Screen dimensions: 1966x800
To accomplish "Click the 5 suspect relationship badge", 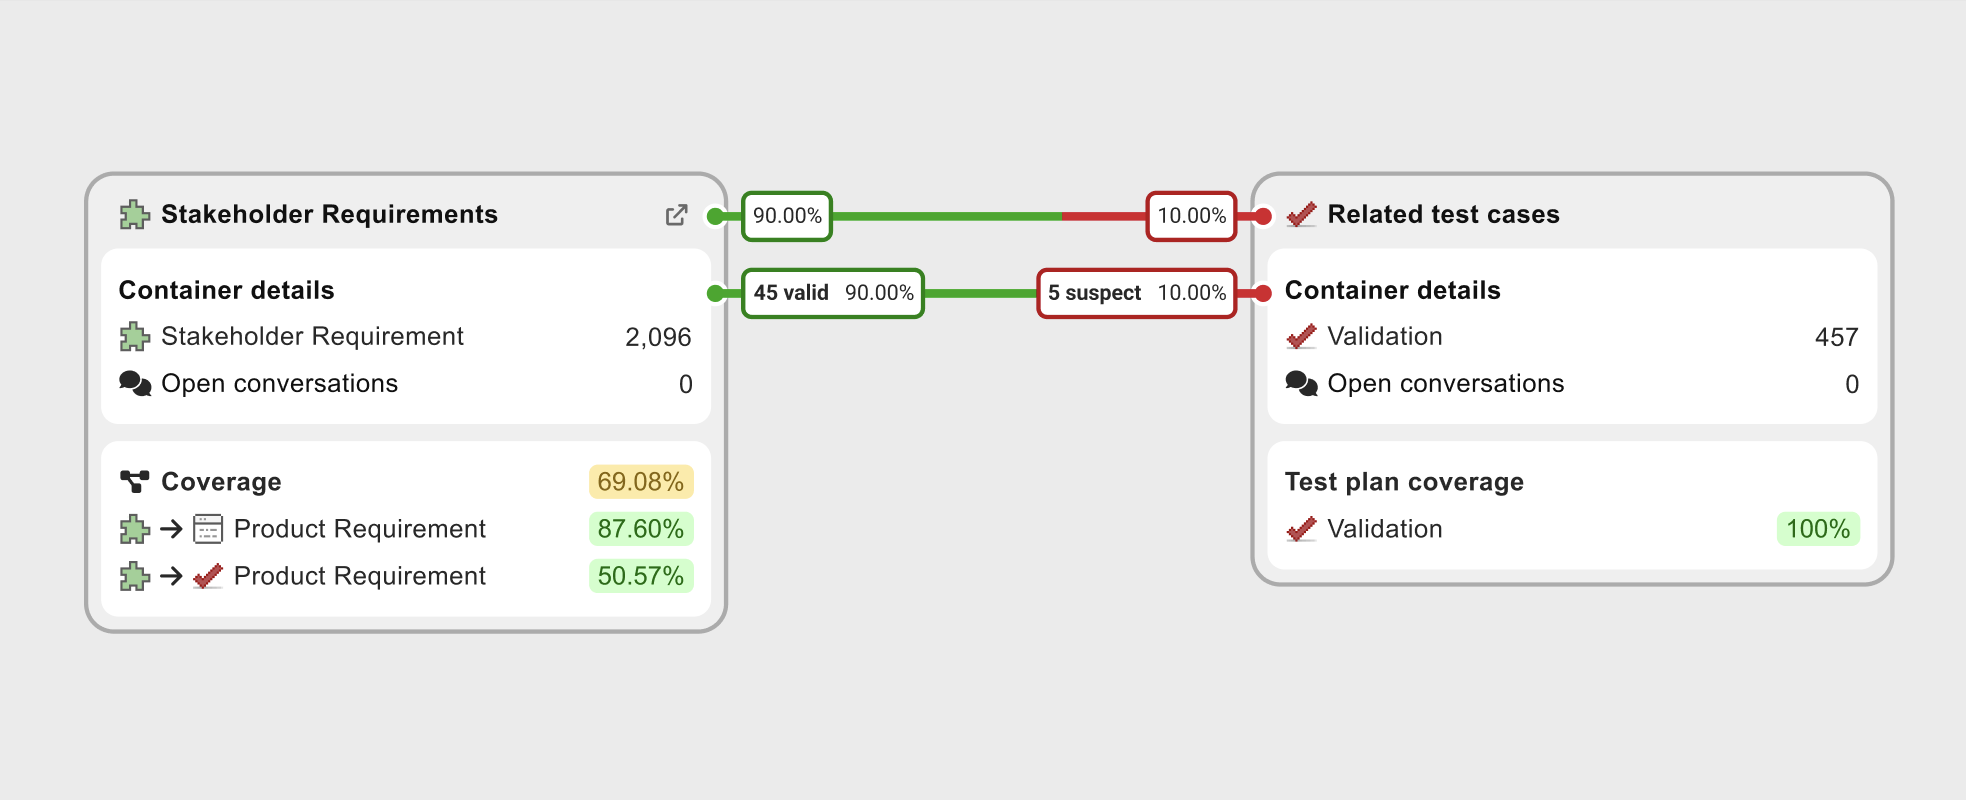I will 1137,293.
